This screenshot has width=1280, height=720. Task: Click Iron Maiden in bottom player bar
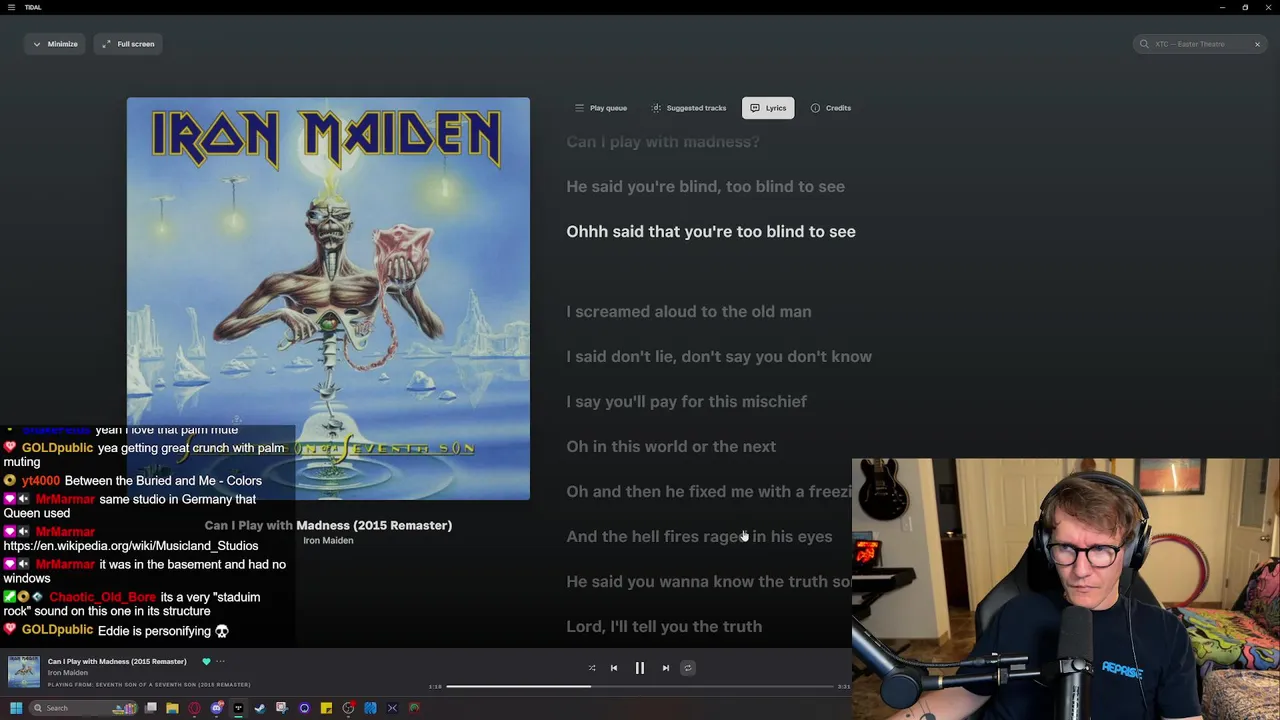[x=68, y=673]
